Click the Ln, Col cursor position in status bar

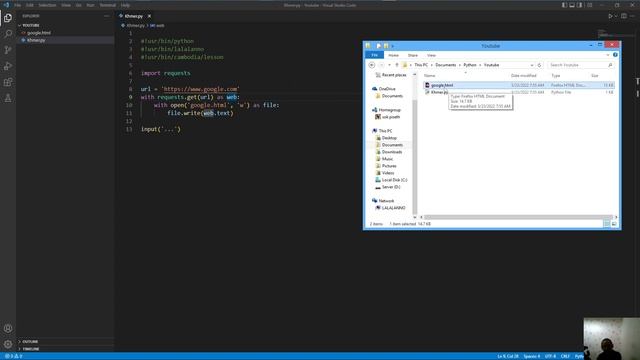(508, 356)
